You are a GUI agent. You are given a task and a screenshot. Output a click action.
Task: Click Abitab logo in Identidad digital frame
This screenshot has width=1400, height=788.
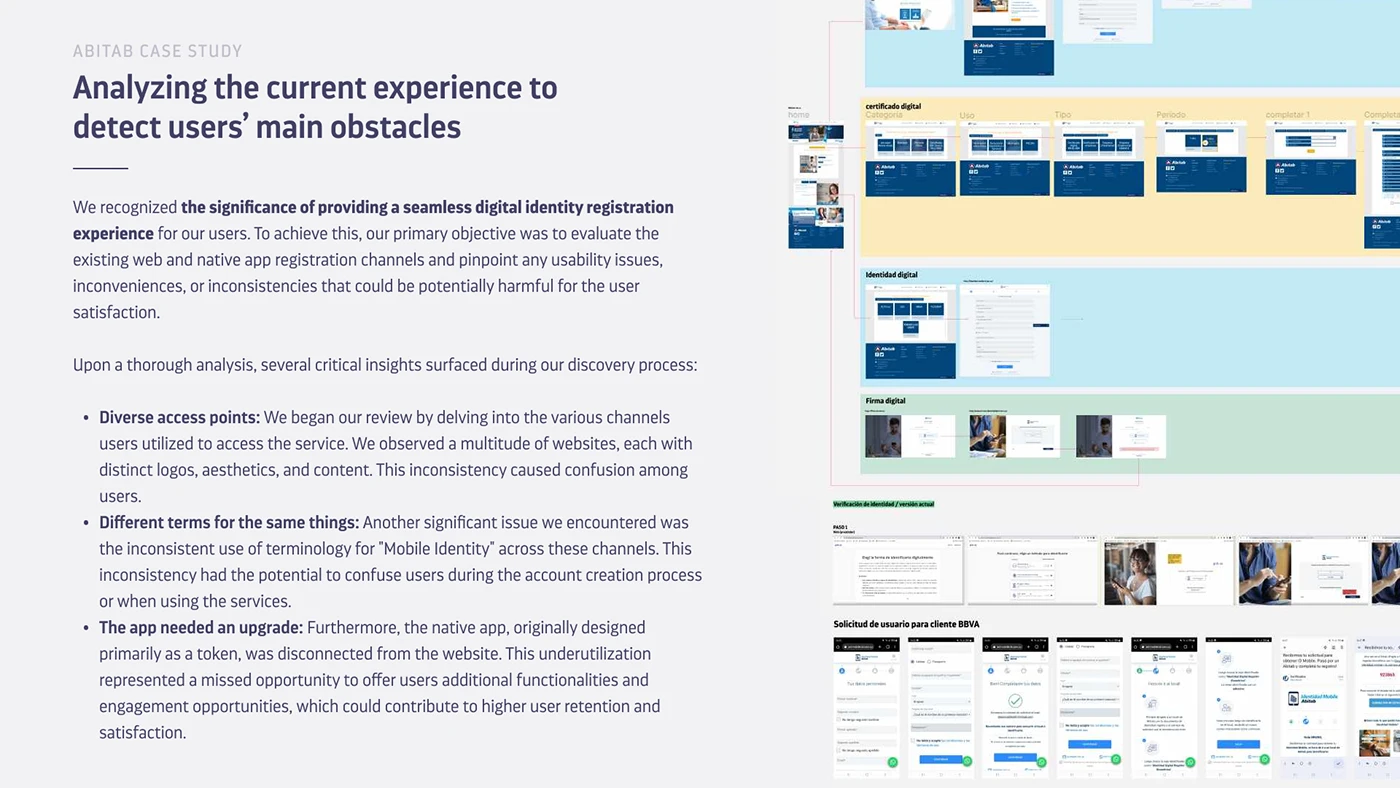tap(886, 349)
